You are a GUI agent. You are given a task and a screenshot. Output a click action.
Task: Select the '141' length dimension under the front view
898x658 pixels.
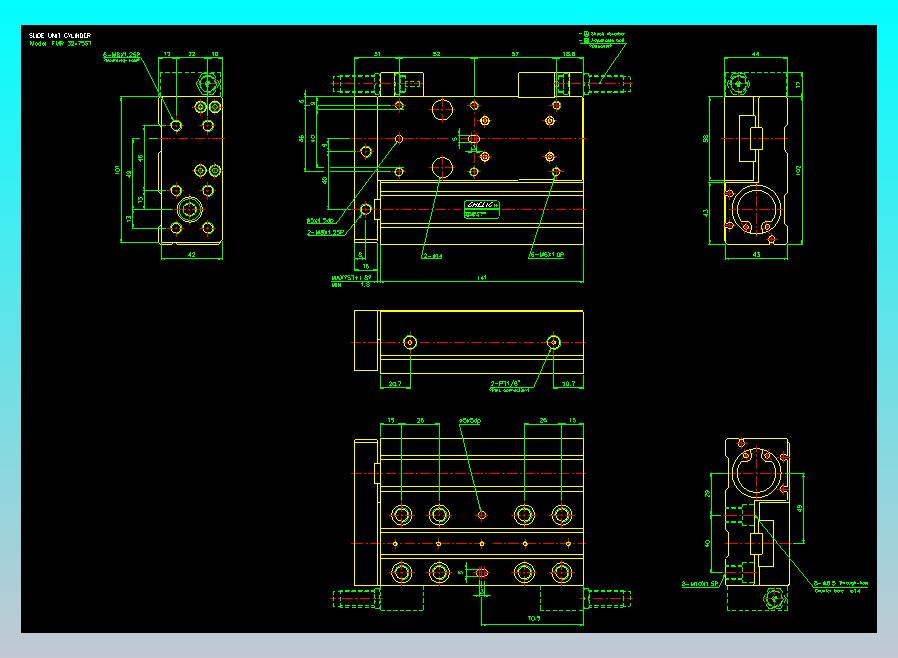click(482, 278)
